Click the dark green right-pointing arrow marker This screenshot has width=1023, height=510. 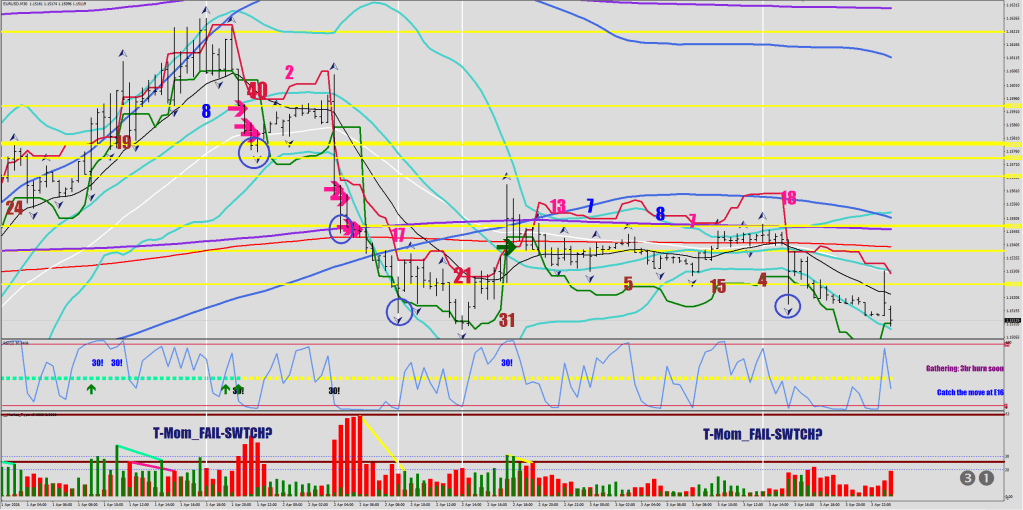pos(506,246)
